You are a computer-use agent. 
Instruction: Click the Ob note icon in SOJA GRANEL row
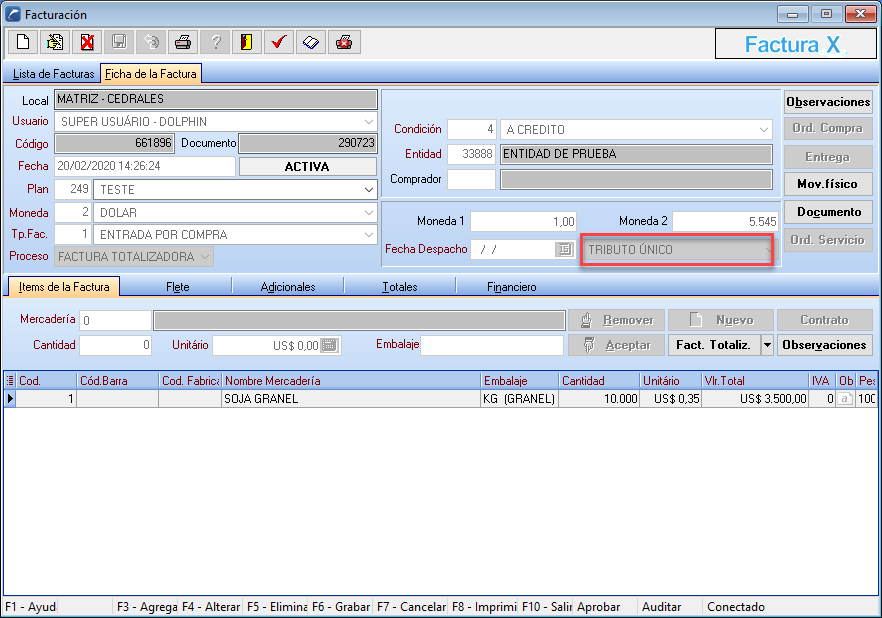pos(844,399)
